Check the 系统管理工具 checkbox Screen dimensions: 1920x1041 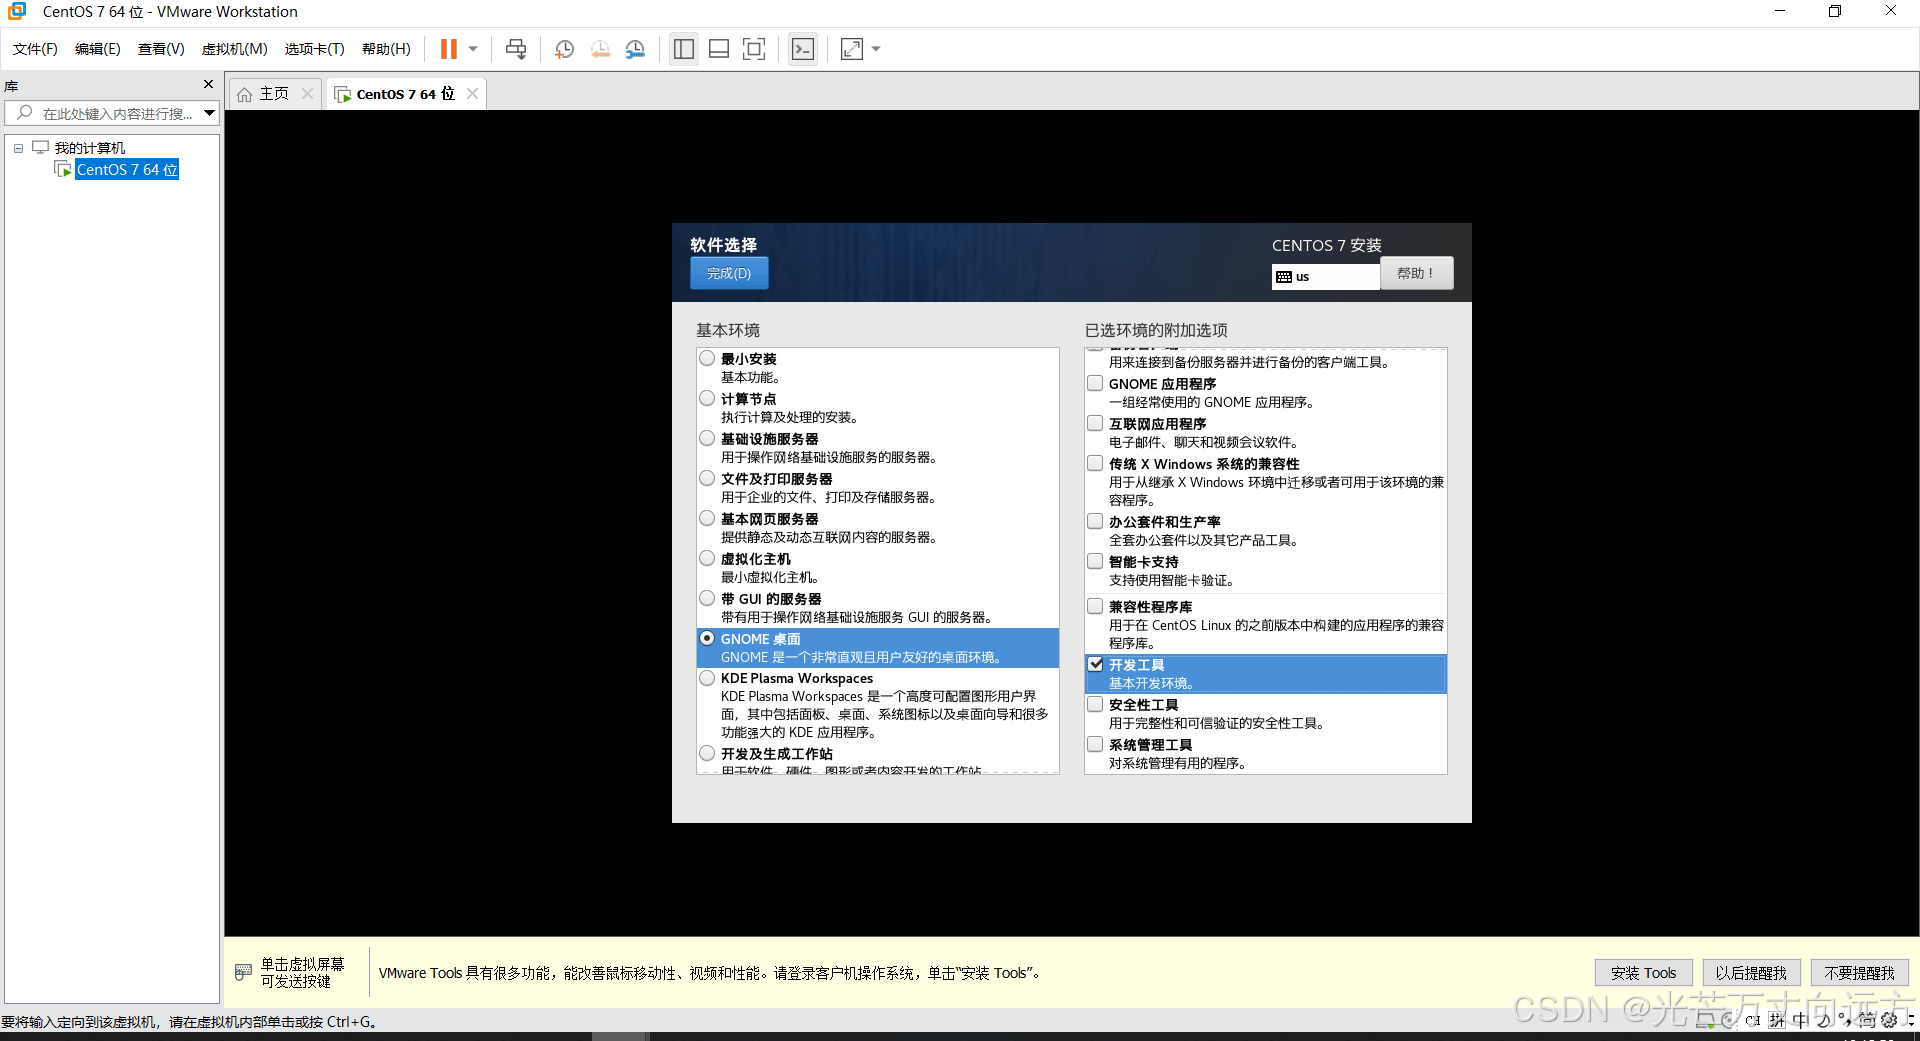(1095, 744)
